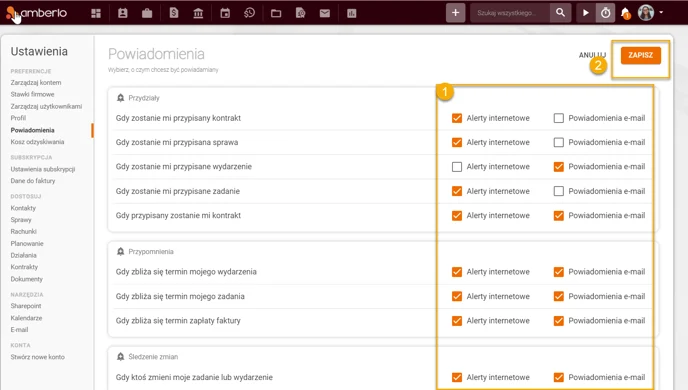Open Sprawy customization settings
688x390 pixels.
coord(21,220)
